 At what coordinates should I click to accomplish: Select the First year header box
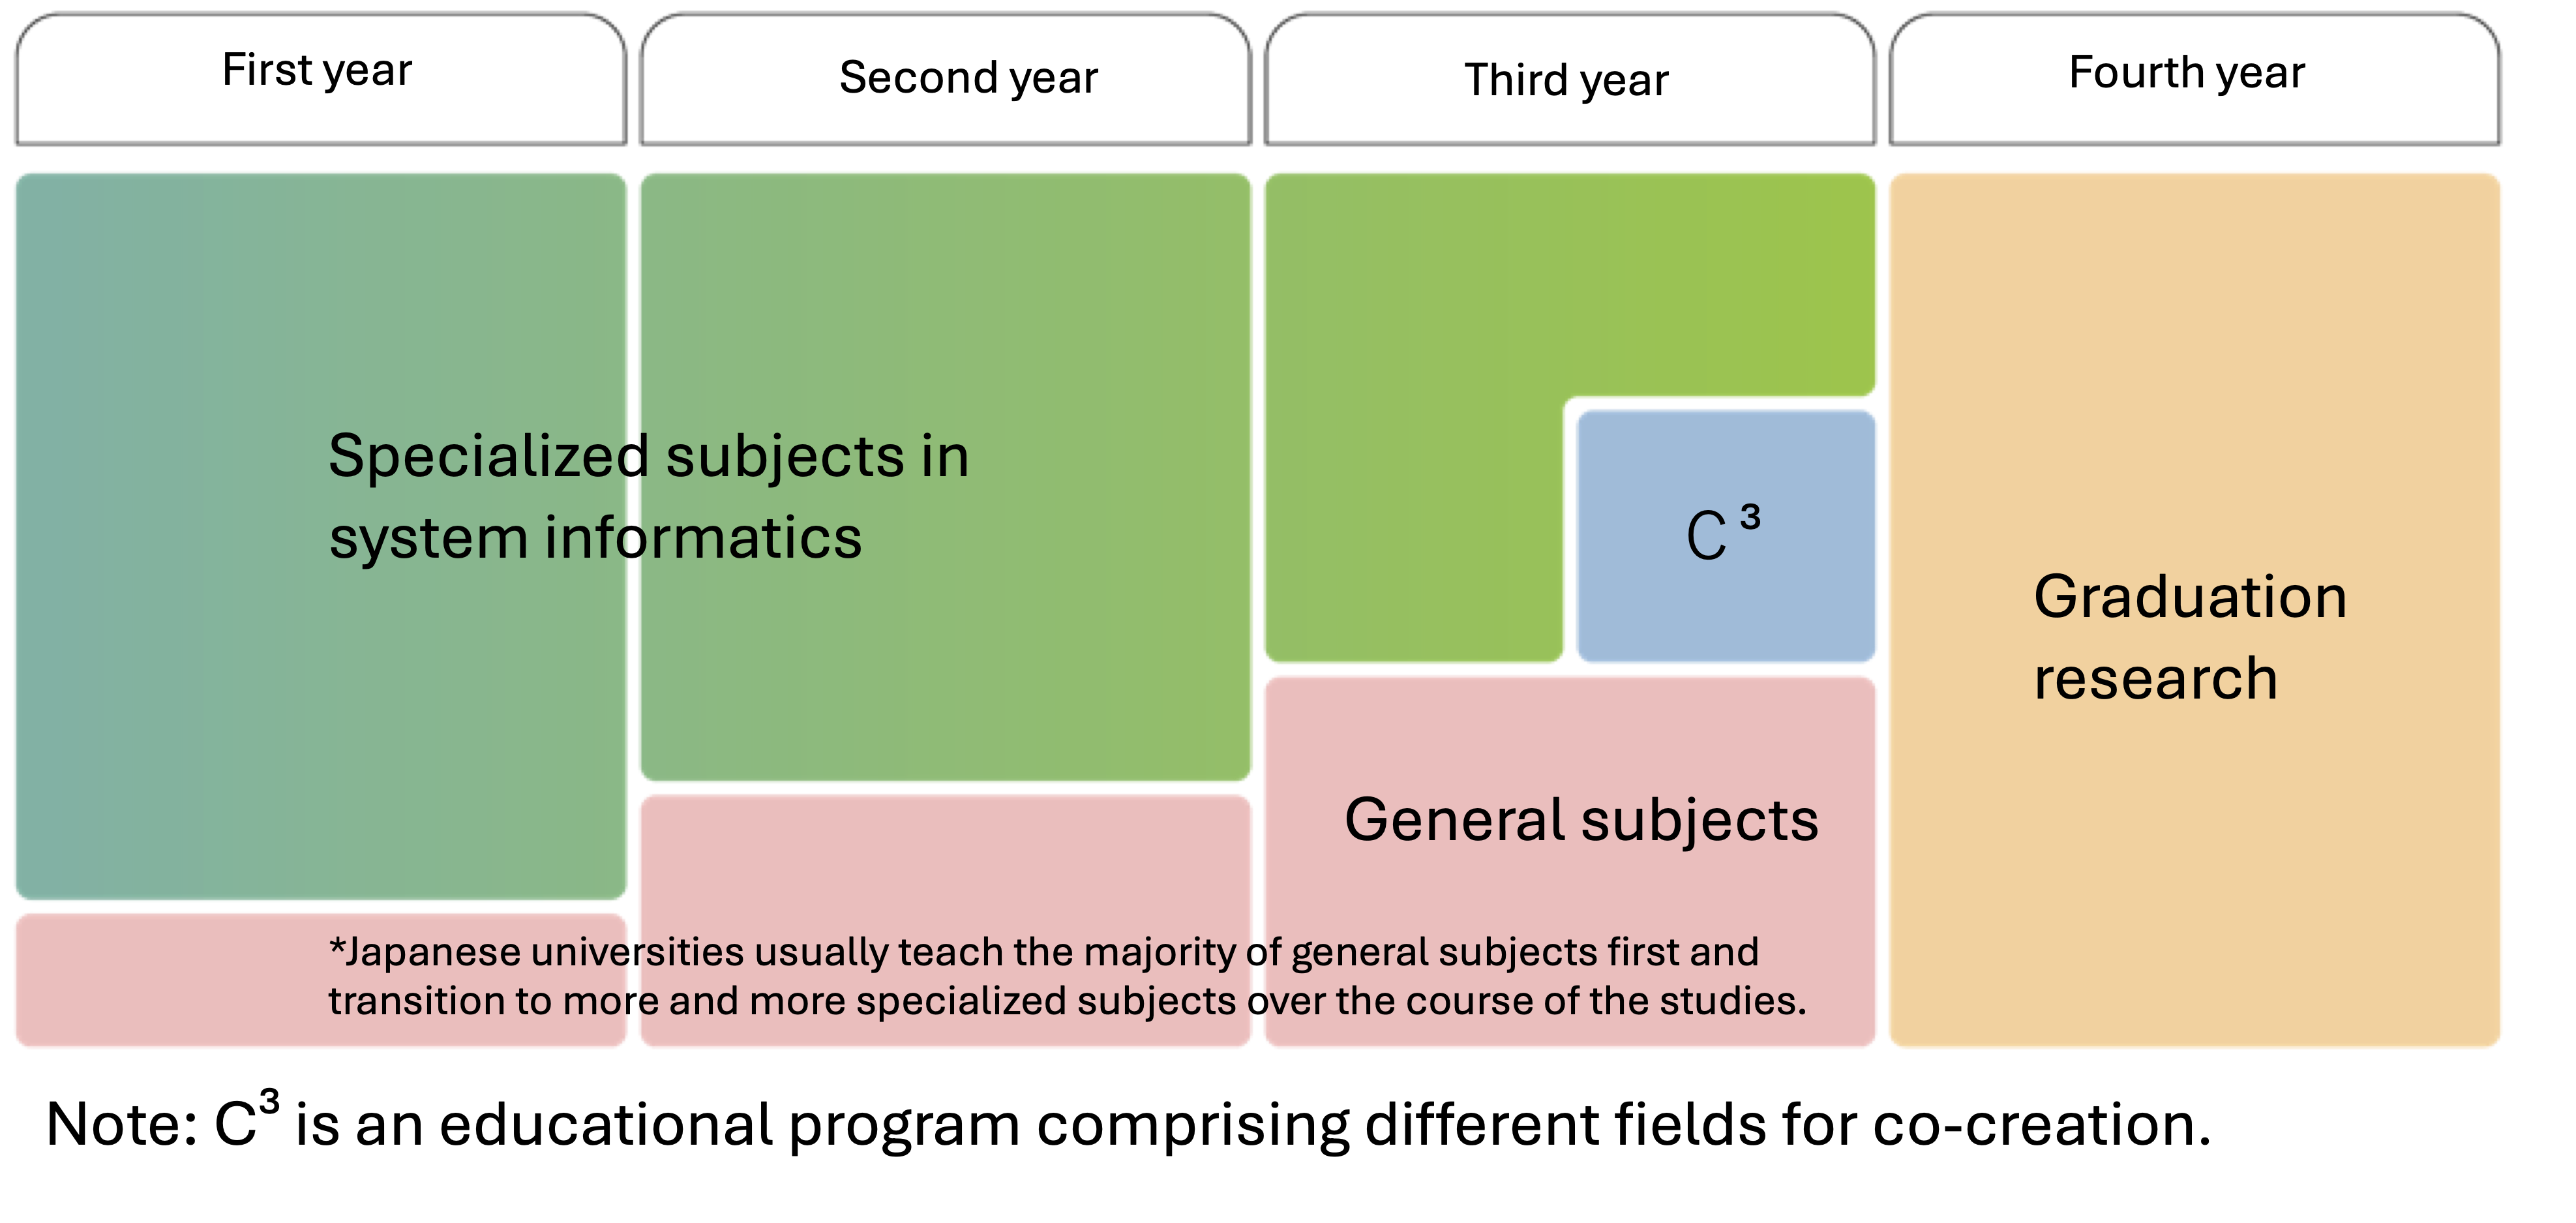[x=321, y=79]
